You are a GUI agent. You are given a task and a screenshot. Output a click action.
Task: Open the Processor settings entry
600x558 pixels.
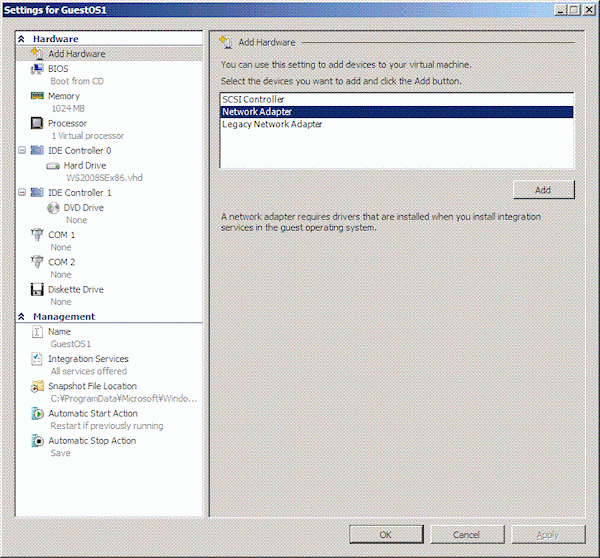pos(67,124)
